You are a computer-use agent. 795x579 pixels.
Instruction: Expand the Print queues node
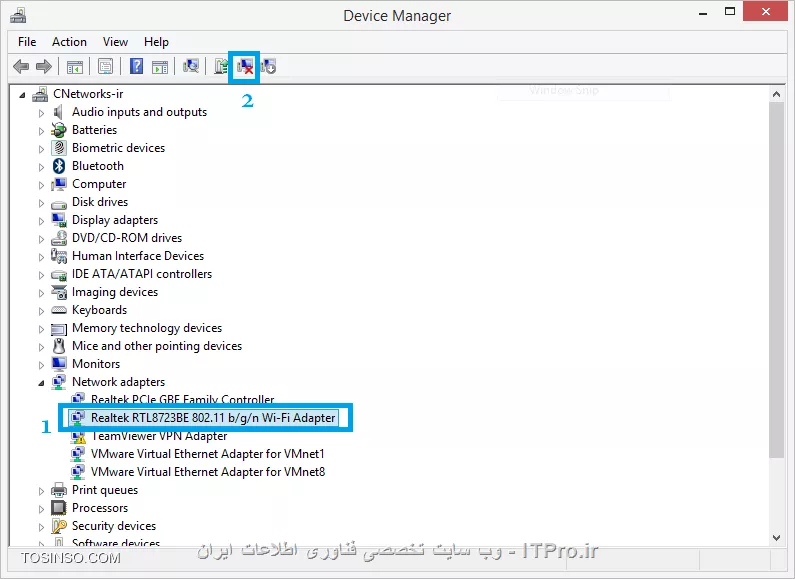click(x=41, y=491)
